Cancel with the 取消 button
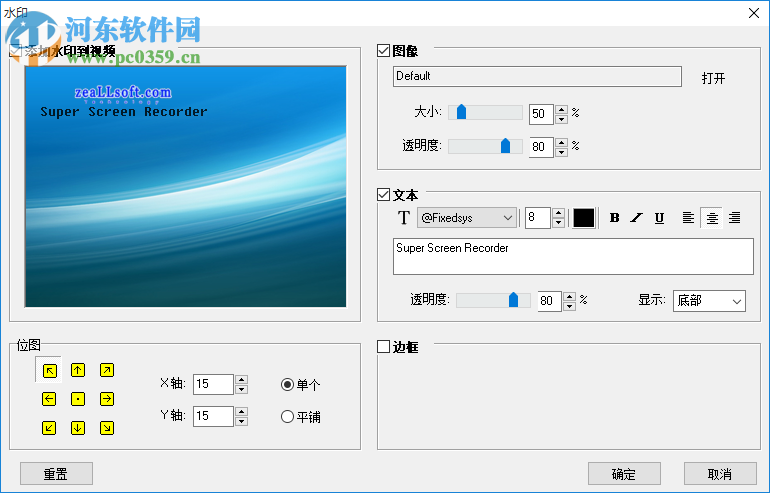Image resolution: width=770 pixels, height=493 pixels. point(720,474)
